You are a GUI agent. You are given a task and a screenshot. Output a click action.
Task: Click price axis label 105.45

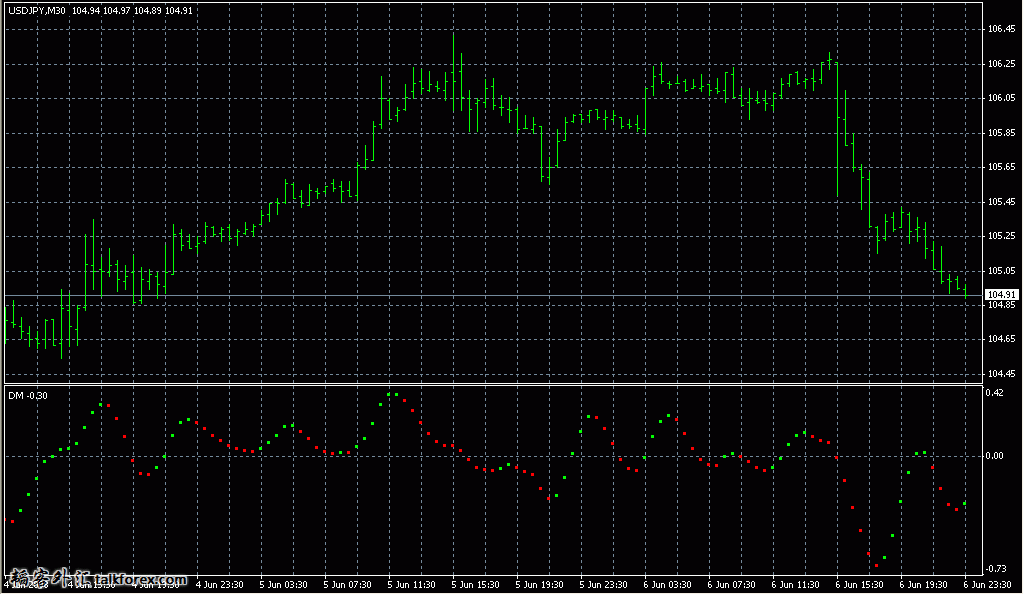pos(1001,202)
